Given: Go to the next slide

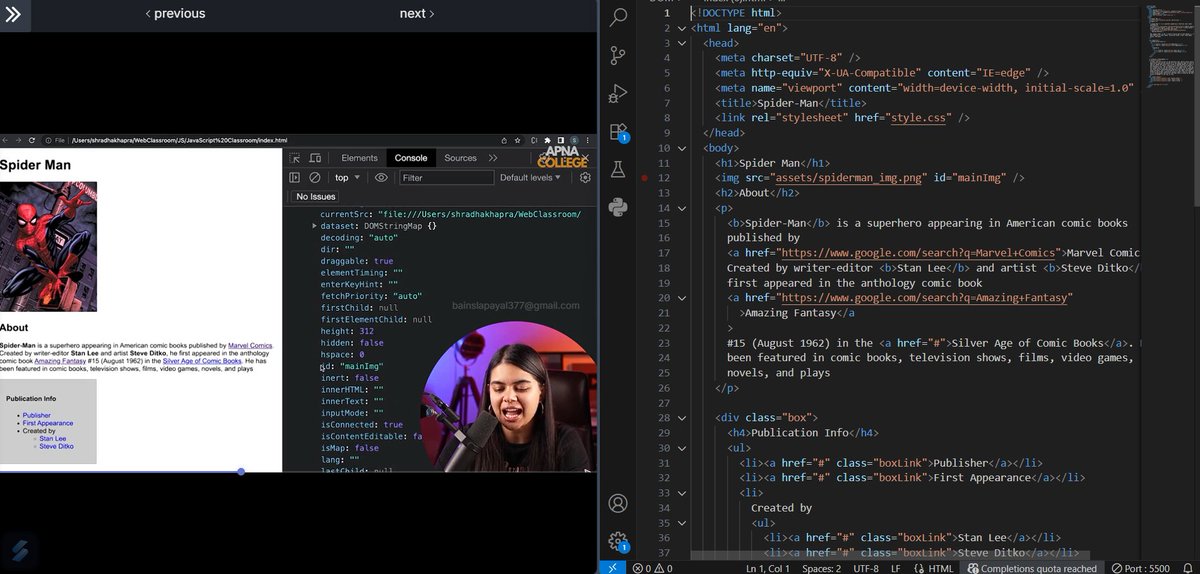Looking at the screenshot, I should point(417,13).
